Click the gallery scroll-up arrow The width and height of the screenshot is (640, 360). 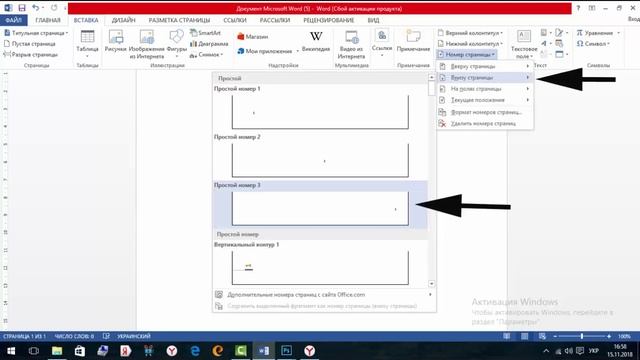coord(431,77)
